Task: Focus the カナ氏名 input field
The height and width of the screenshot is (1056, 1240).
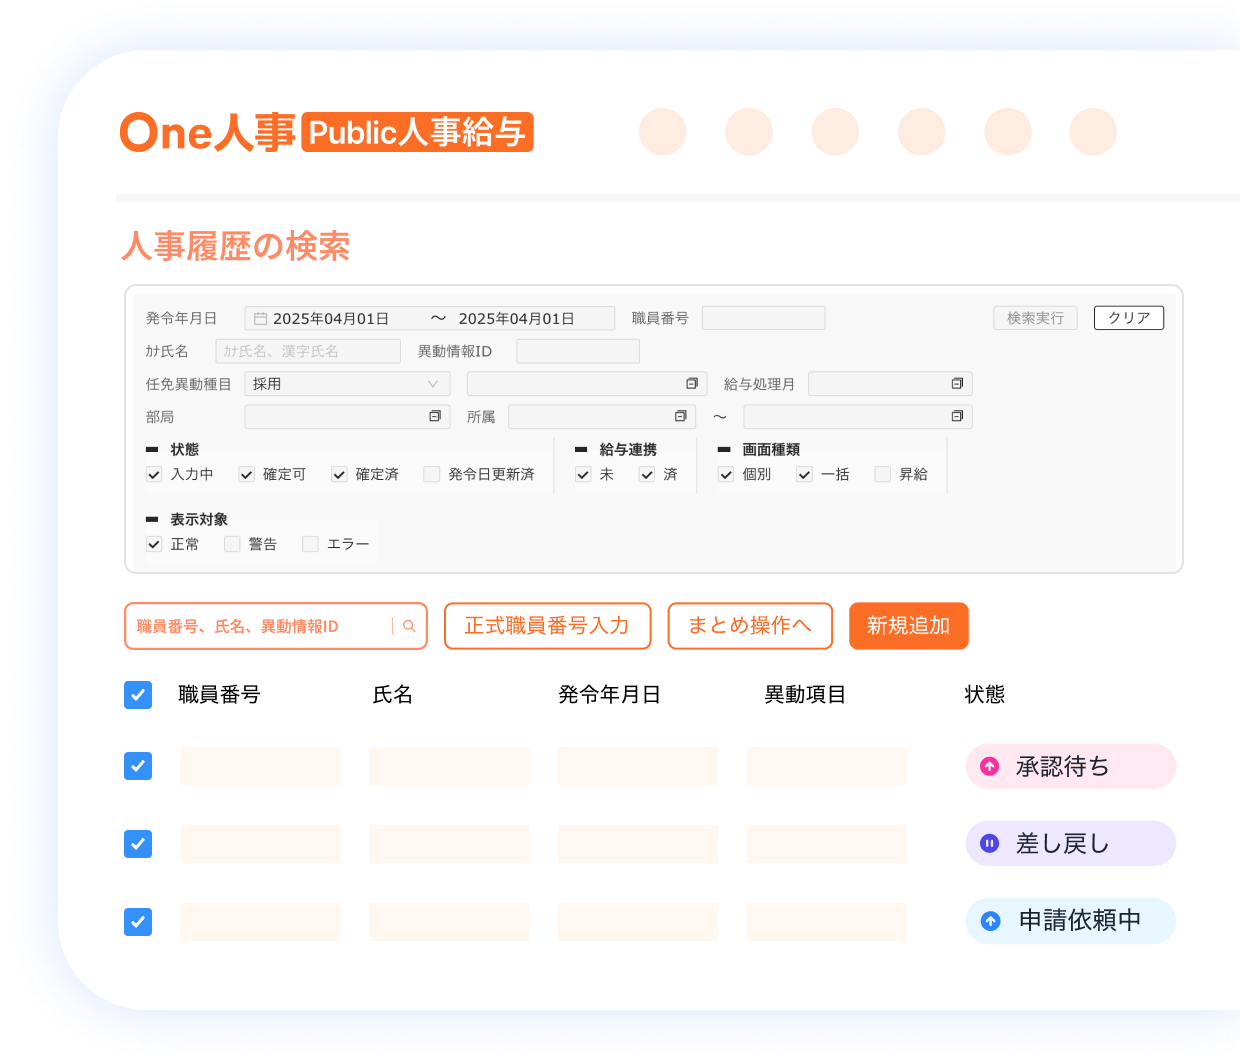Action: [x=308, y=351]
